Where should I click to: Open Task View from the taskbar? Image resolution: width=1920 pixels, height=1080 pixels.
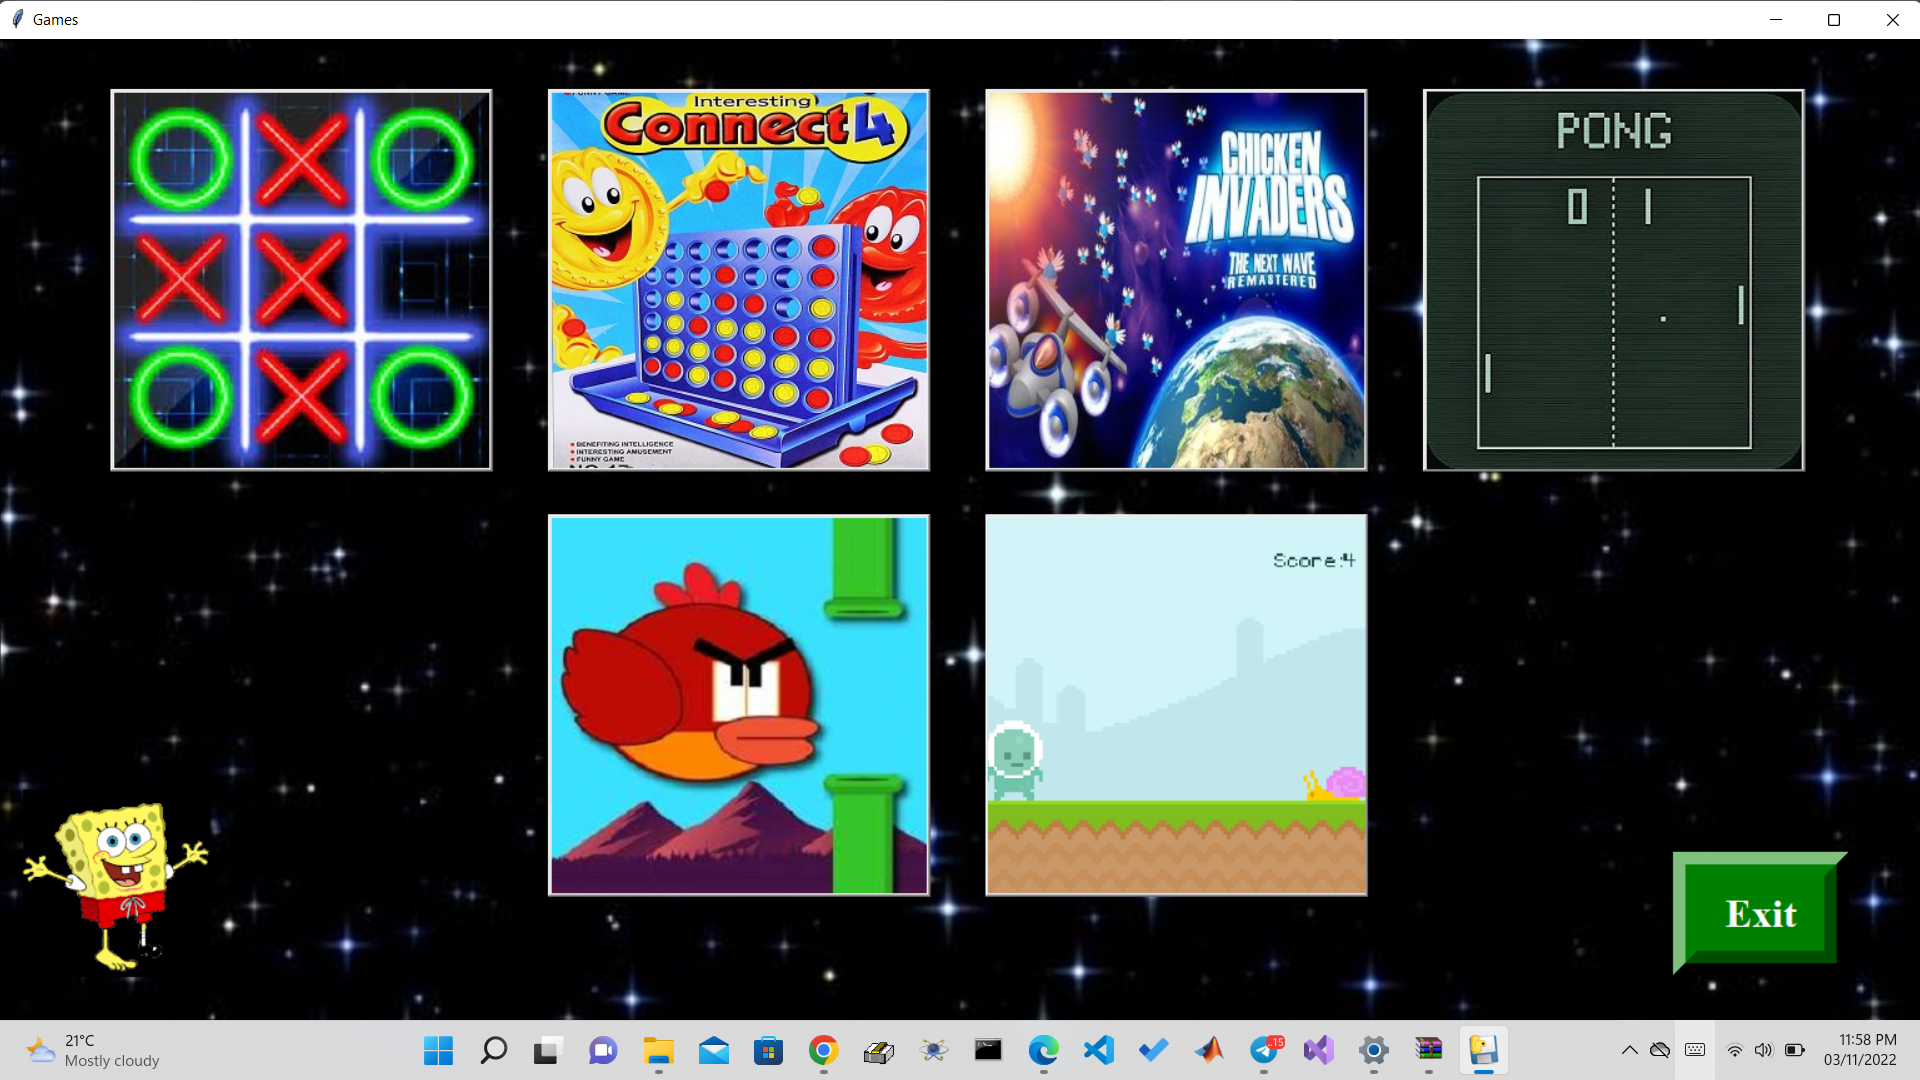click(547, 1050)
